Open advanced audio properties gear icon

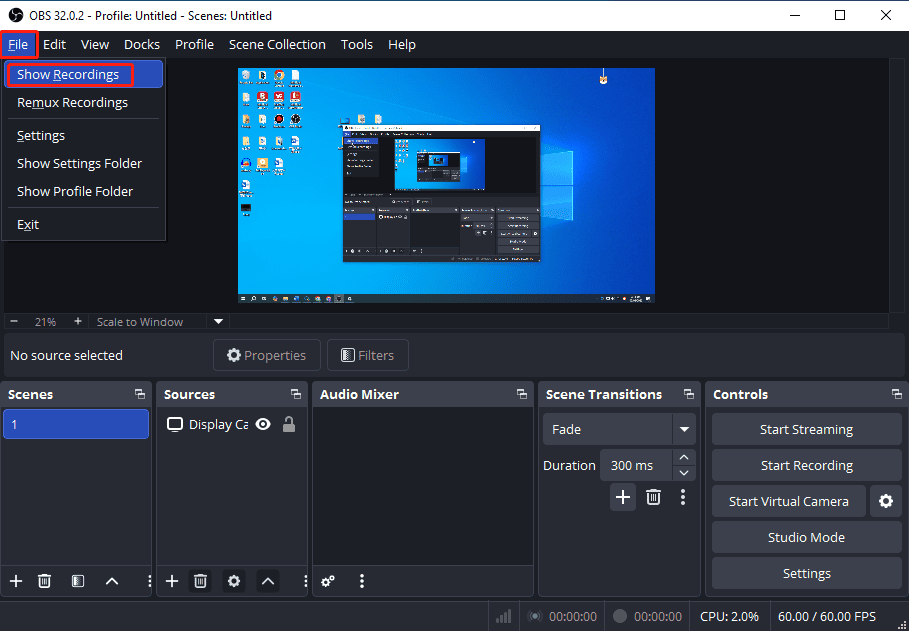[x=327, y=581]
